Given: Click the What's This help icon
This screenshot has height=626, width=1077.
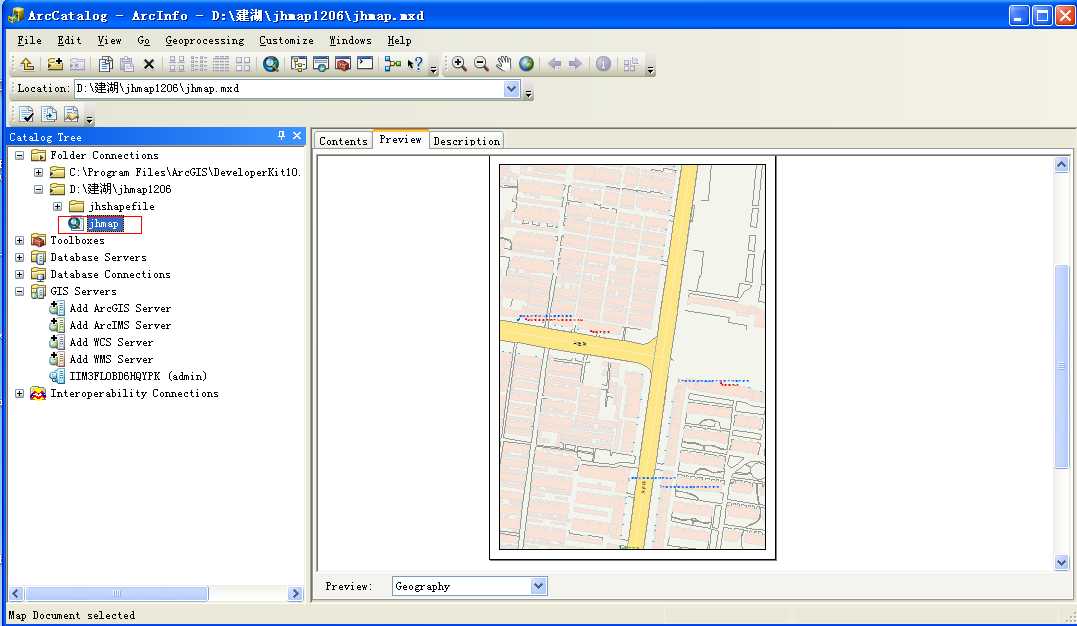Looking at the screenshot, I should (x=415, y=64).
